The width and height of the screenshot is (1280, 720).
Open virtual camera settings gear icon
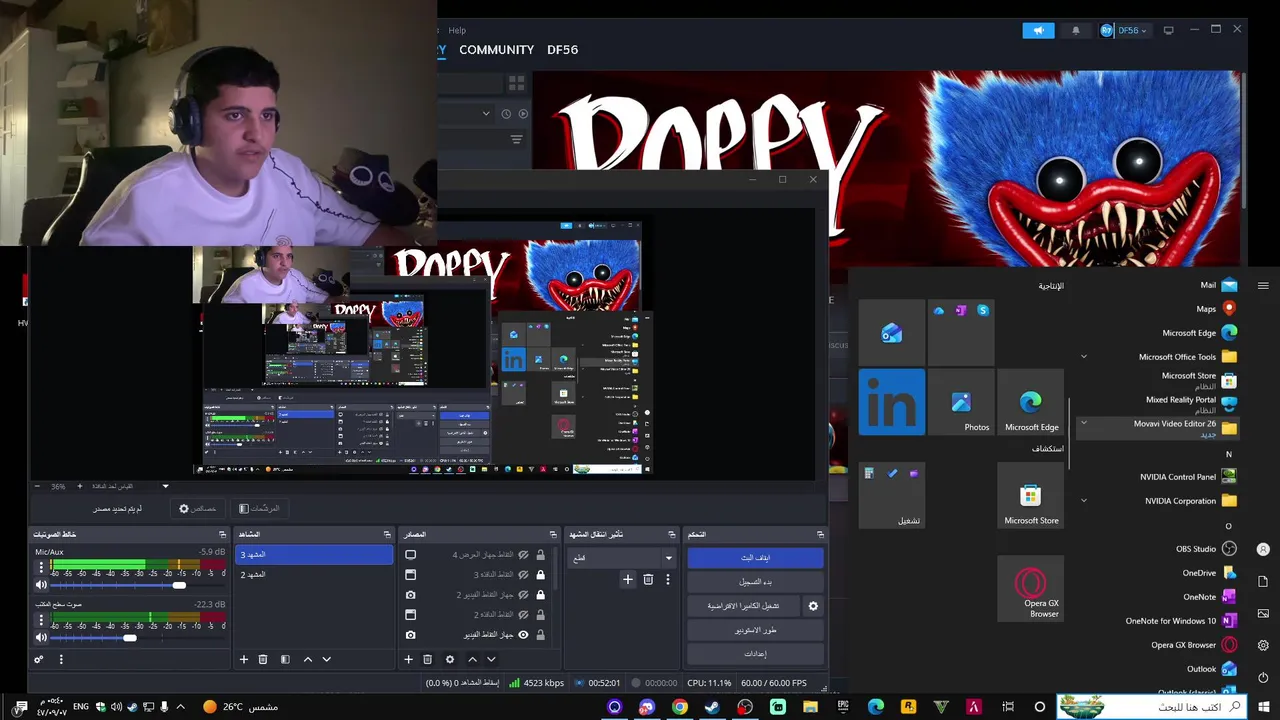(x=813, y=606)
